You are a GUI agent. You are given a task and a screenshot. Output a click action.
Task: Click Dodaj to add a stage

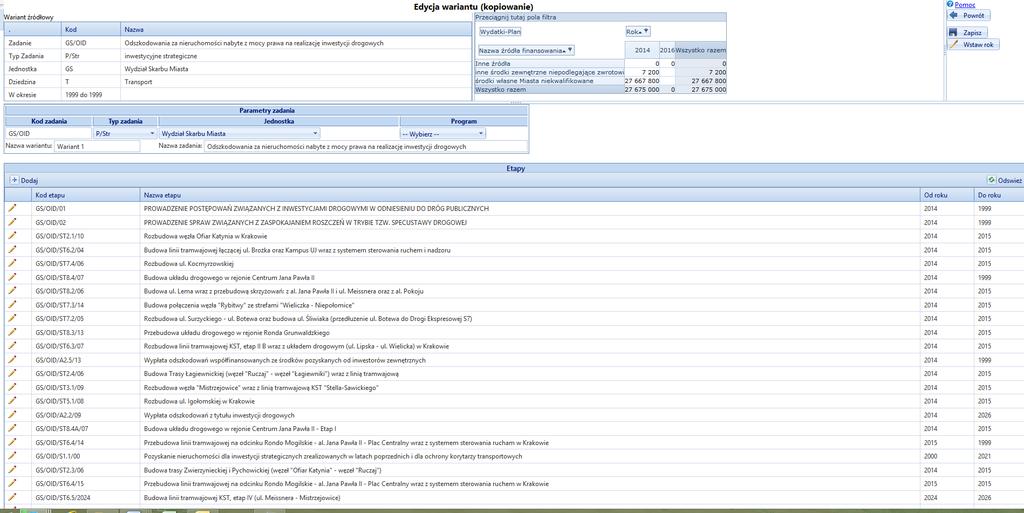(25, 179)
